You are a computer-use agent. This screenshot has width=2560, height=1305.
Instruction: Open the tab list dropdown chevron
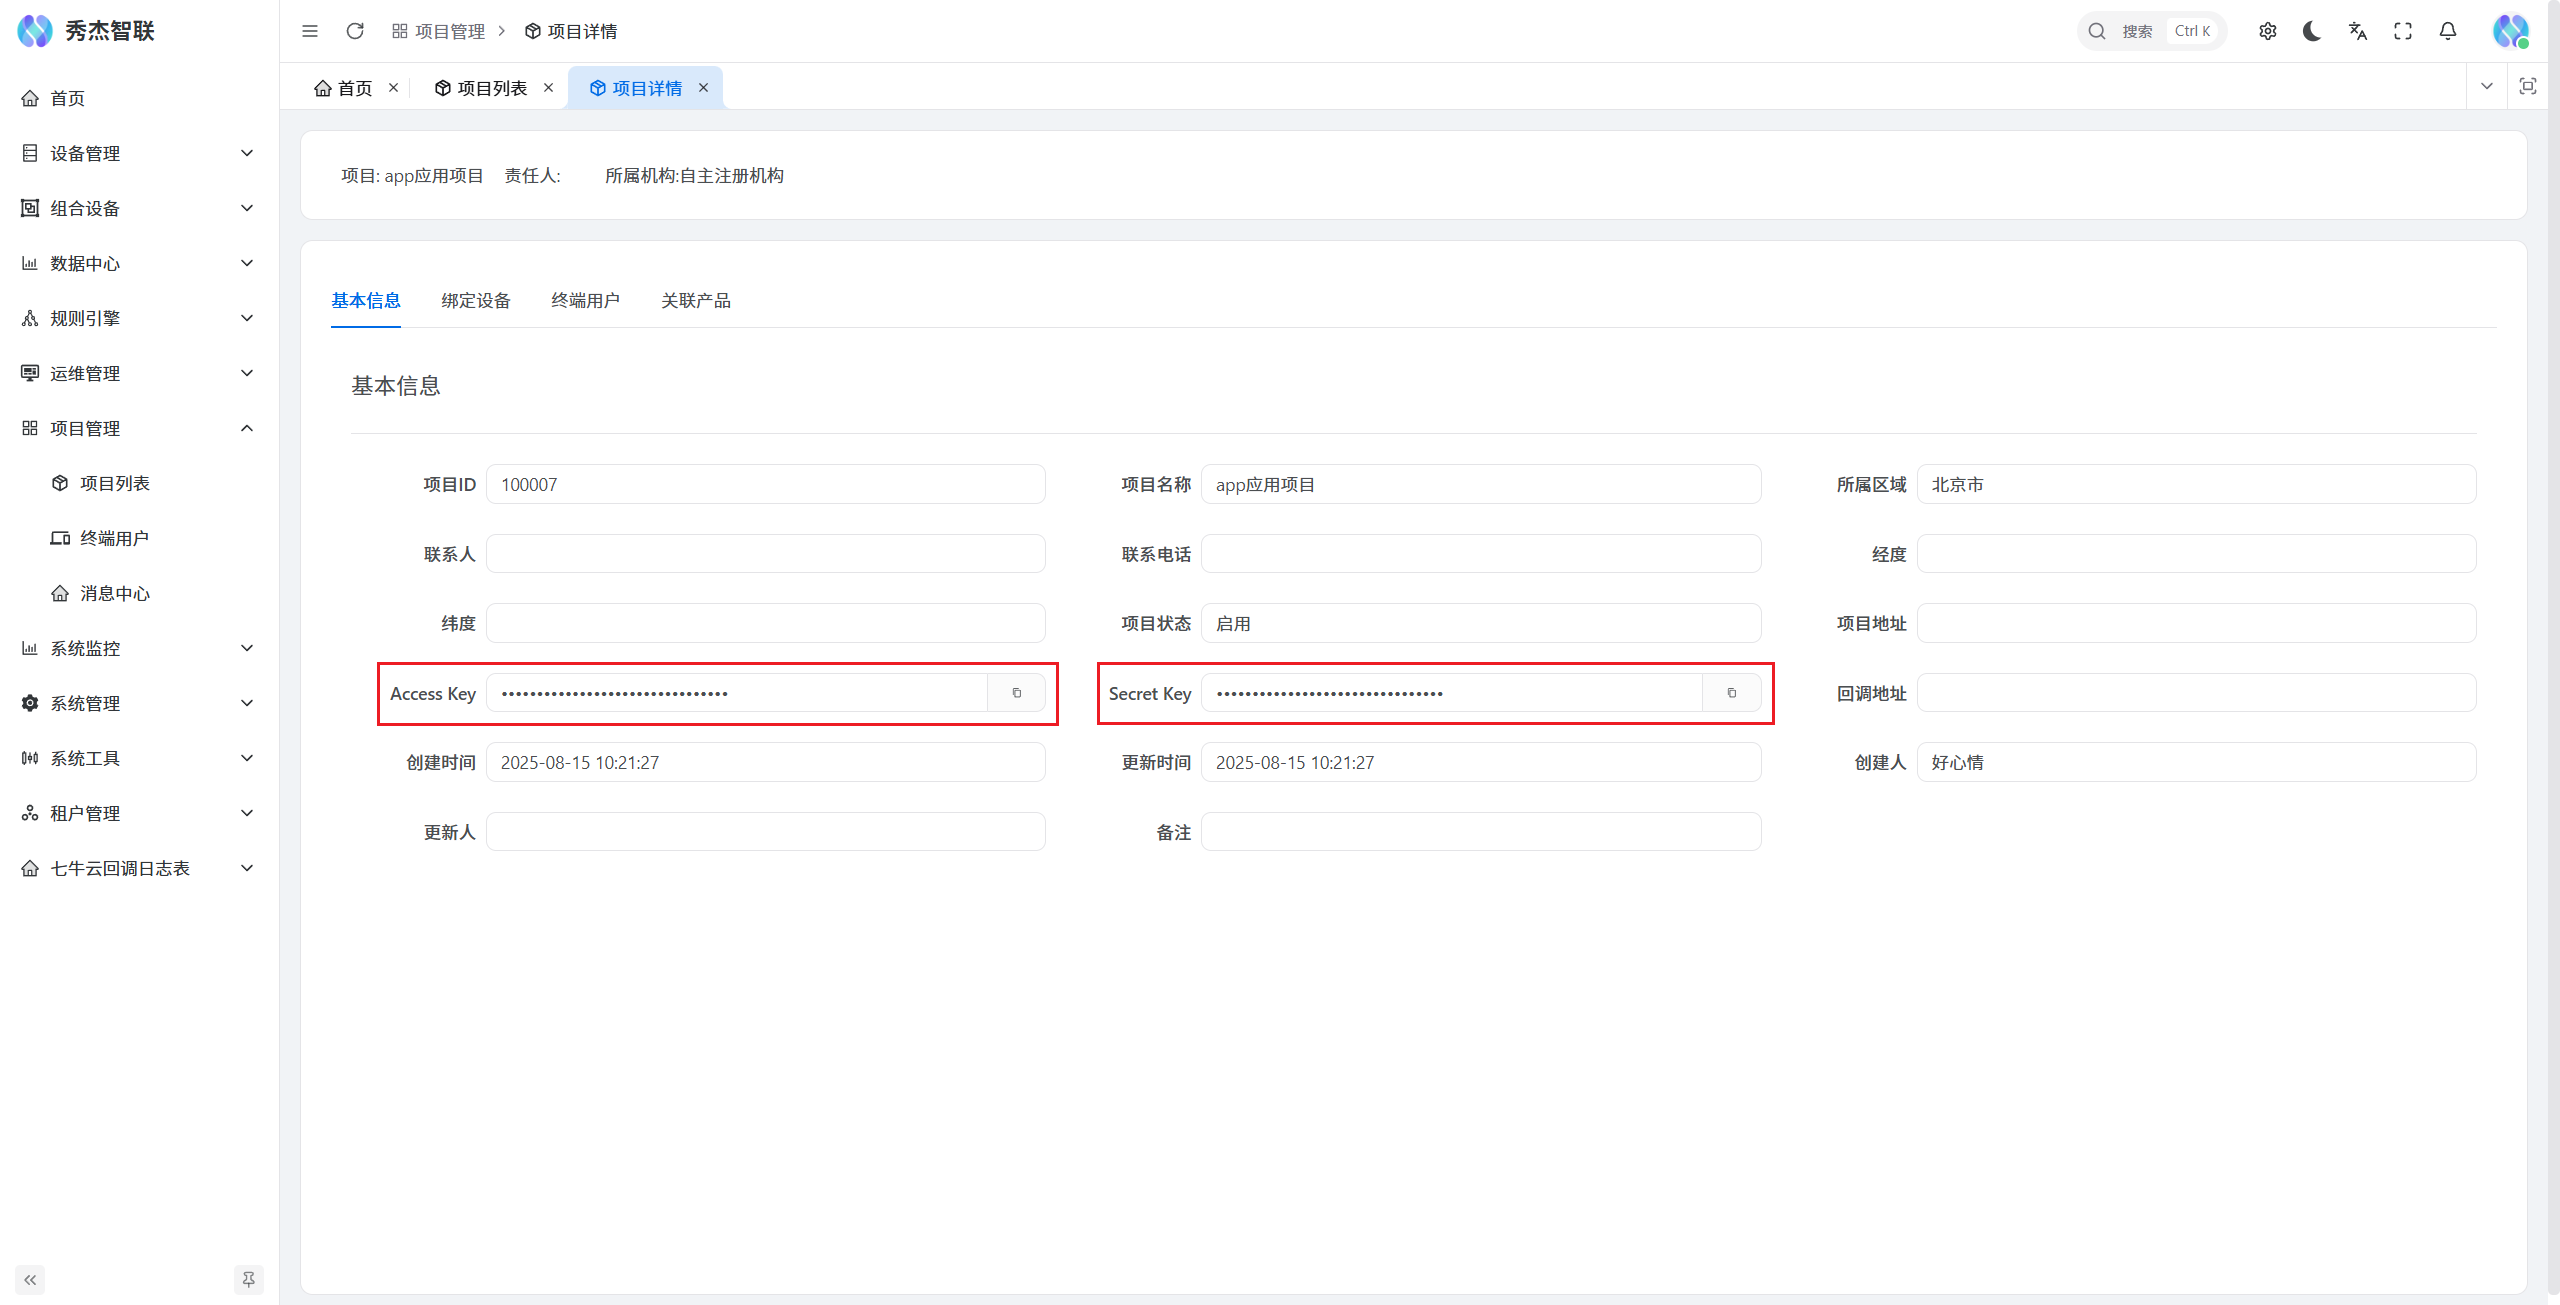(2486, 86)
